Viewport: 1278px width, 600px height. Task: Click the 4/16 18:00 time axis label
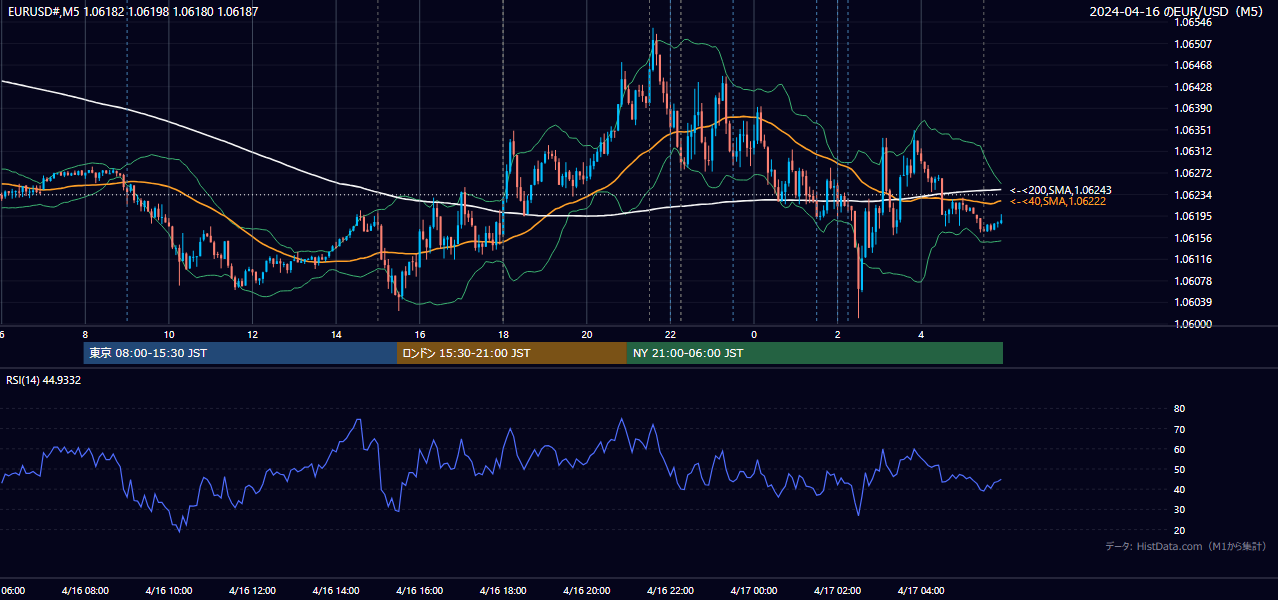(503, 591)
